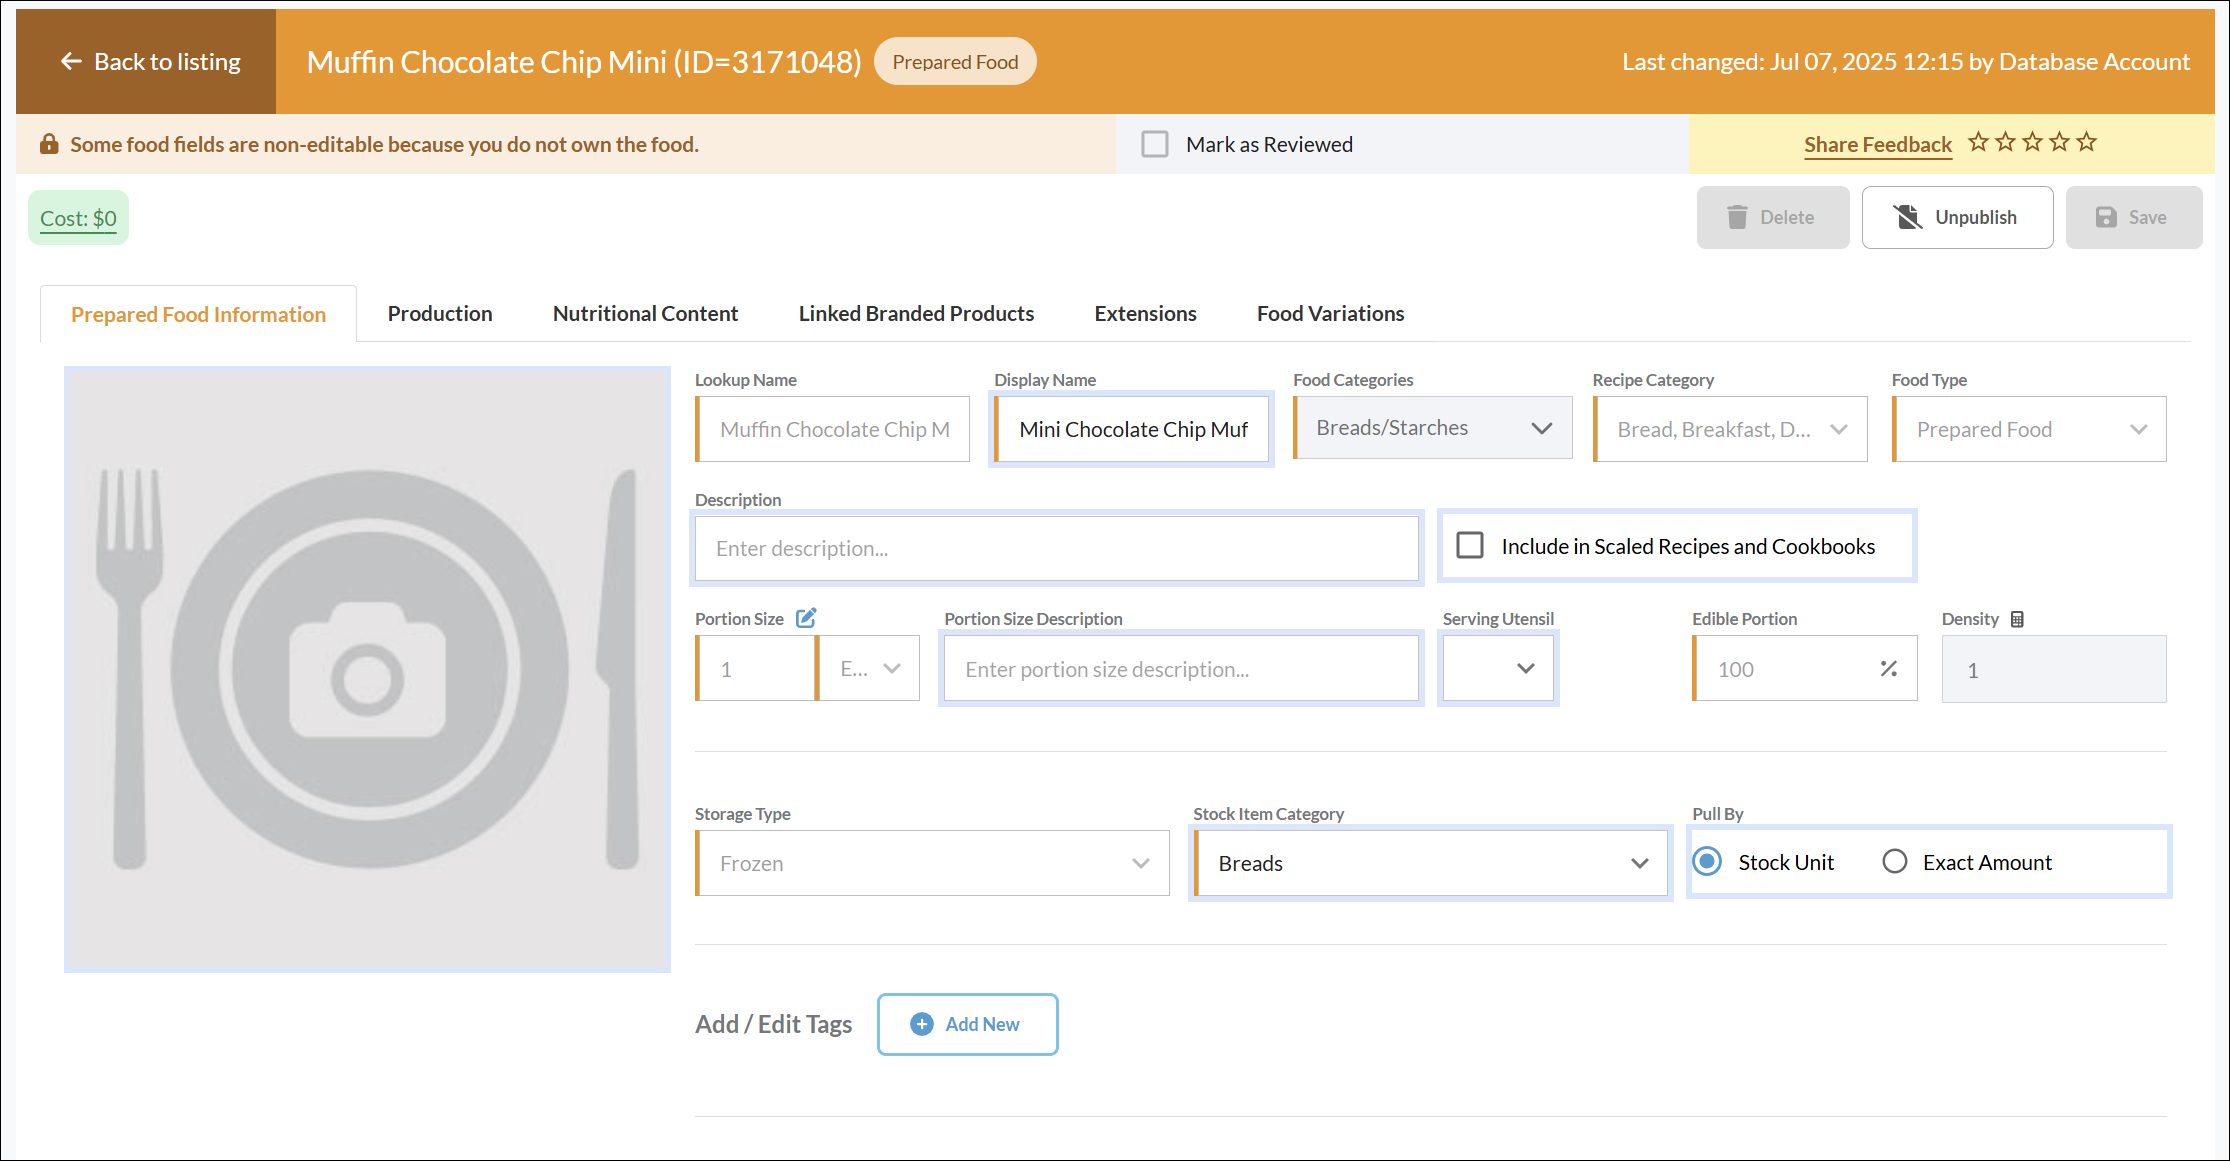Click the Portion Size edit pencil icon
The image size is (2230, 1161).
point(806,618)
